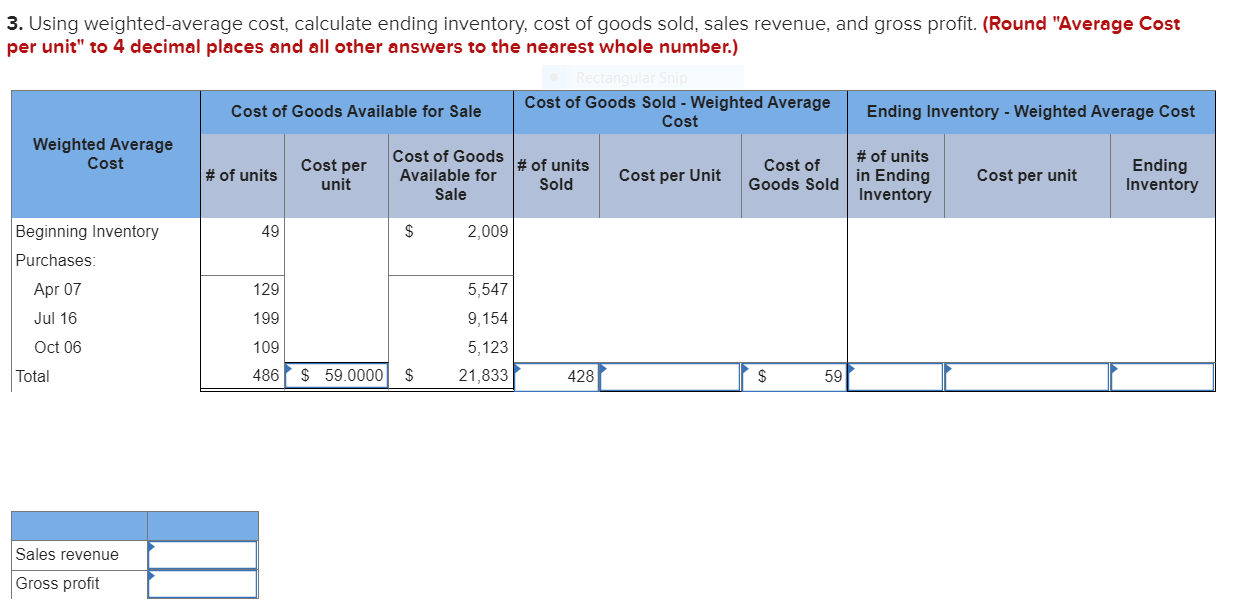The width and height of the screenshot is (1246, 607).
Task: Click the Ending Inventory - Weighted Average Cost header
Action: tap(1031, 112)
